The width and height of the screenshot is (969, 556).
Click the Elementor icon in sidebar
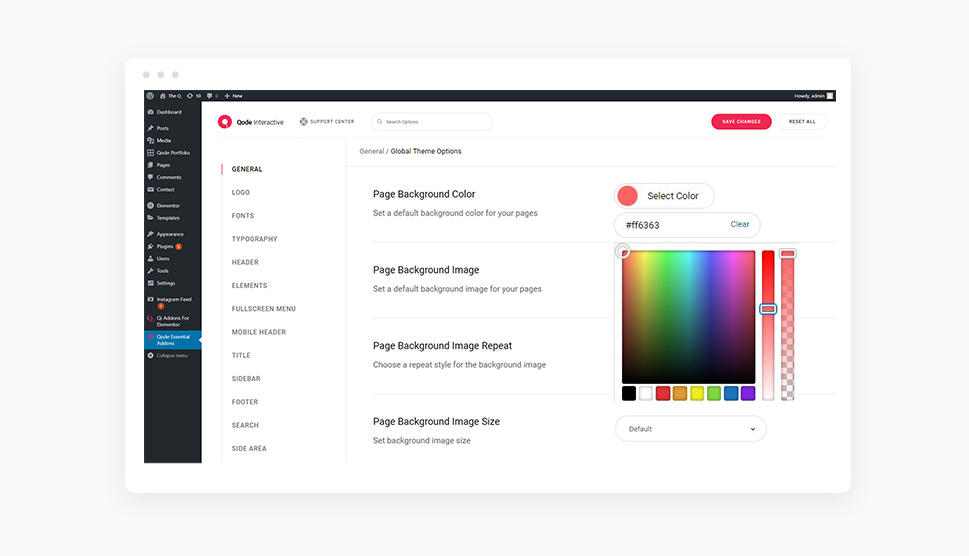point(150,205)
